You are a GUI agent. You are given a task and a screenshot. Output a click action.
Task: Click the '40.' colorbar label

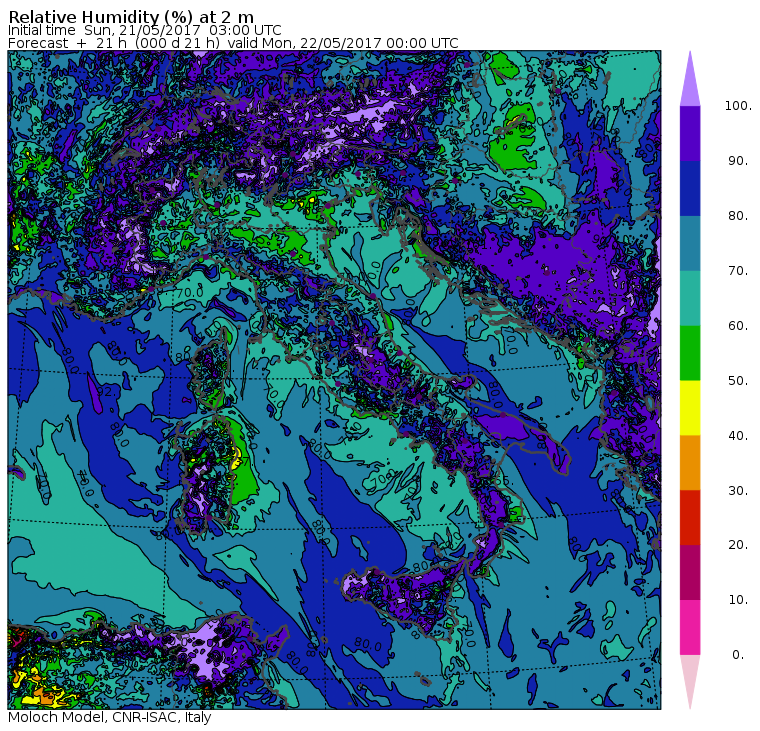coord(738,435)
